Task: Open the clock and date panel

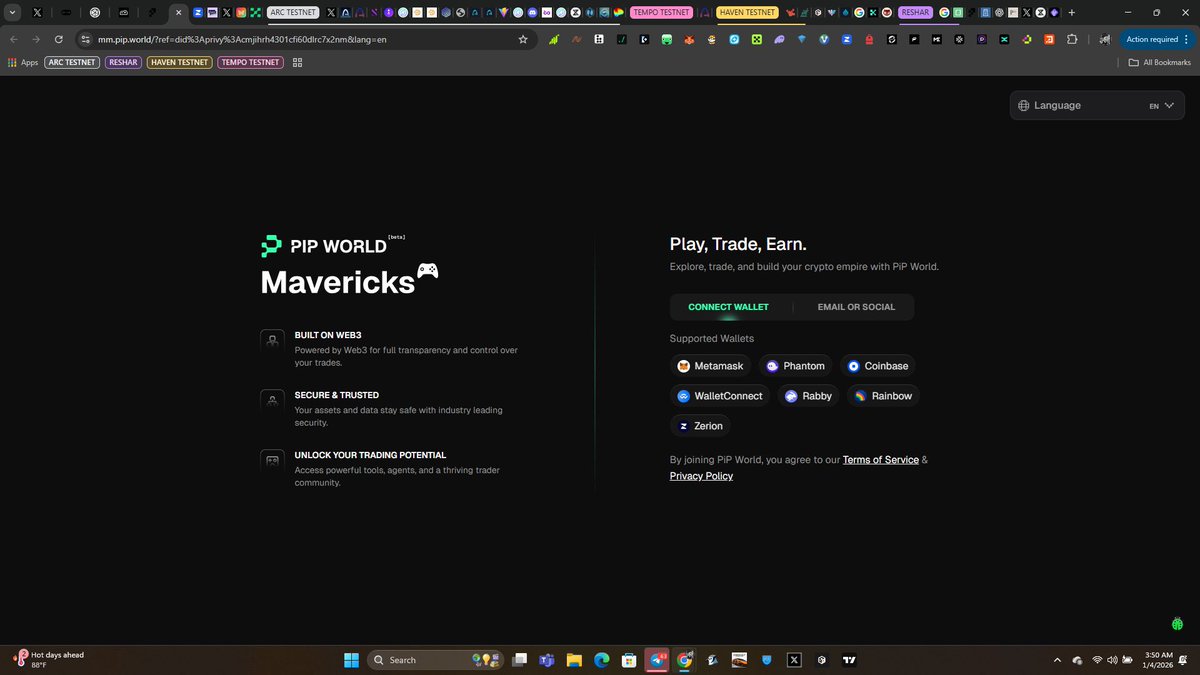Action: point(1159,660)
